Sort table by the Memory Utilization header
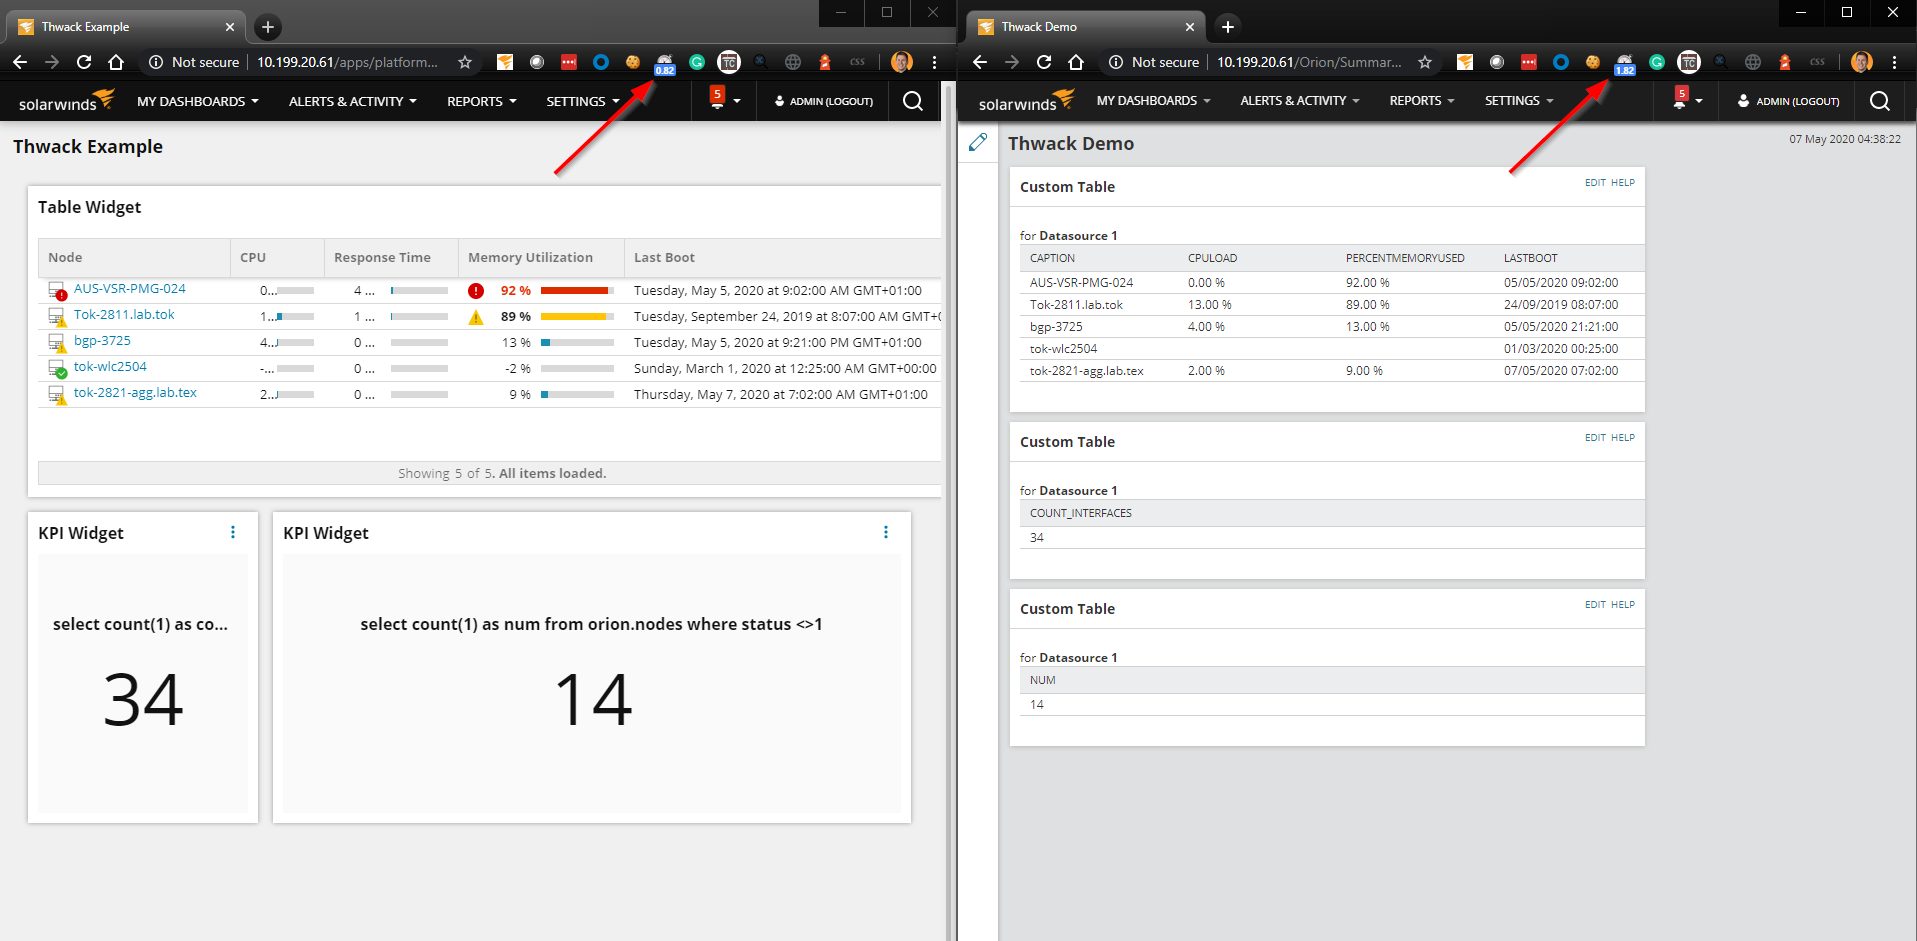 pos(541,258)
